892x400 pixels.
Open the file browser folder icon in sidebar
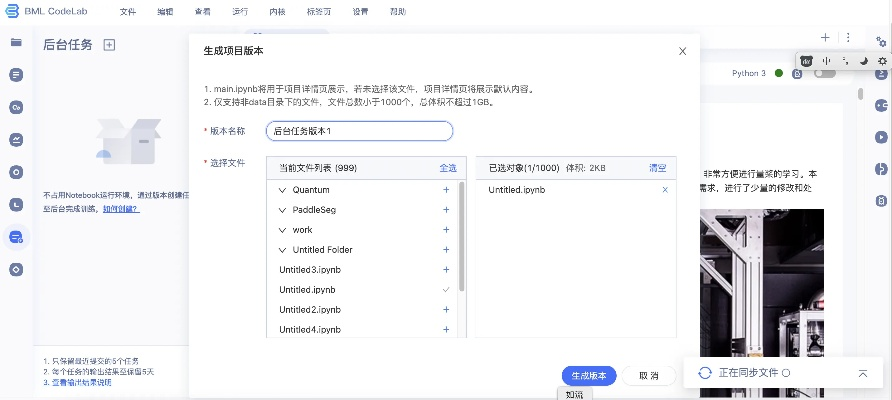[16, 43]
